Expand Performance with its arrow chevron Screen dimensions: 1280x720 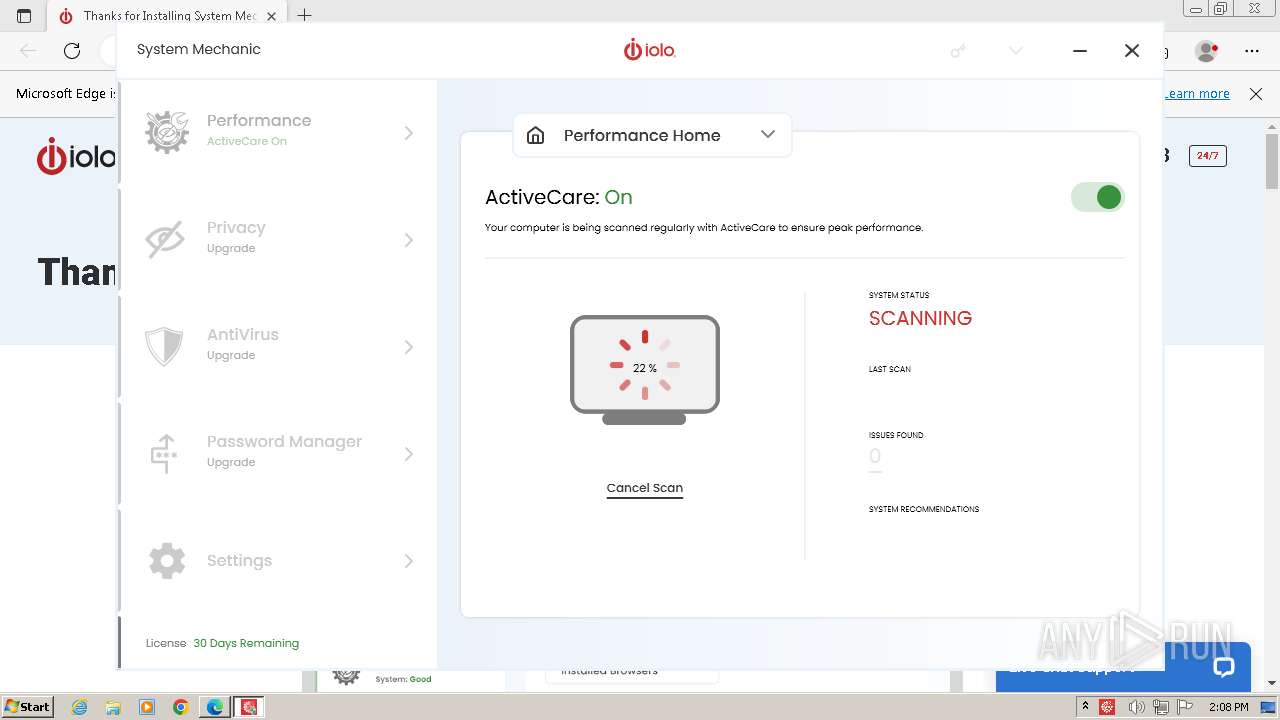(408, 132)
